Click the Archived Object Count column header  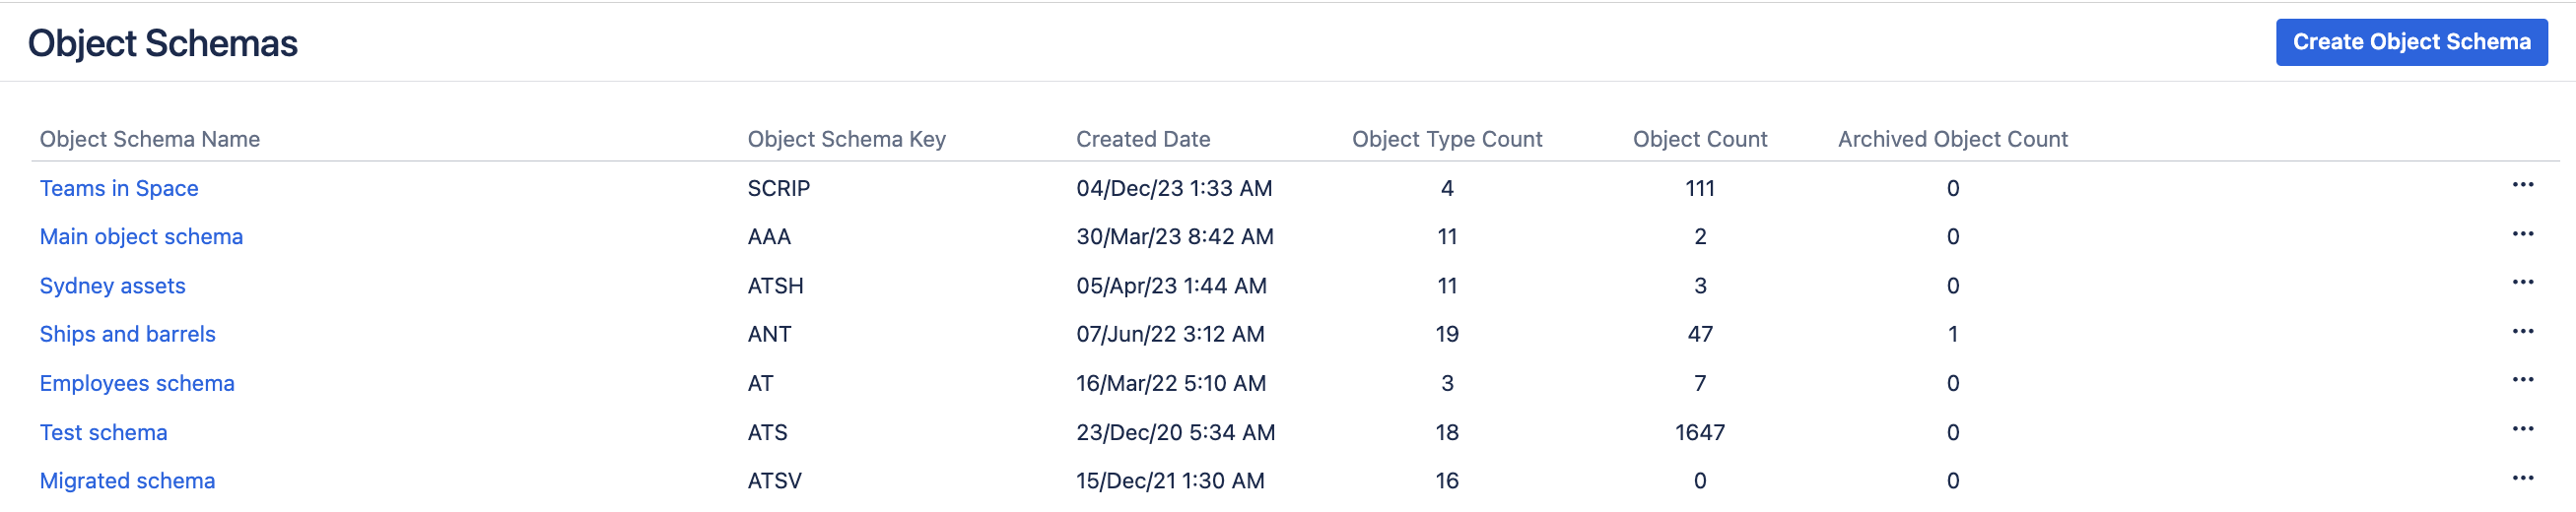click(x=1952, y=139)
